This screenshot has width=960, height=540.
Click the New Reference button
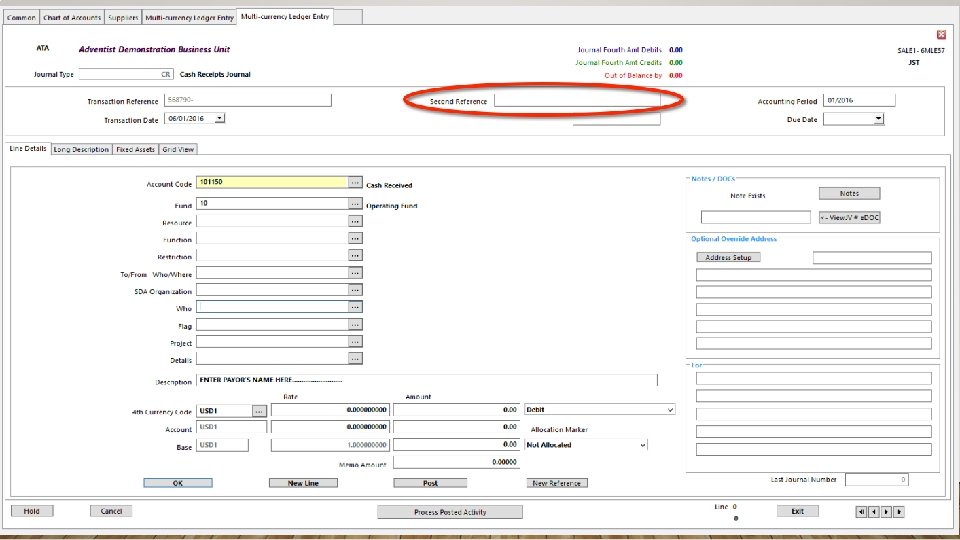557,483
